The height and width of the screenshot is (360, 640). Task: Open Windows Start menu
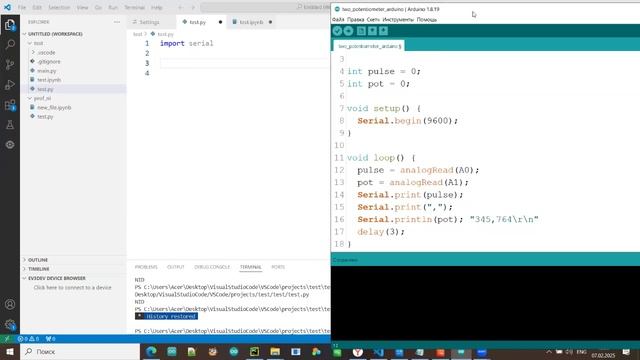pyautogui.click(x=10, y=351)
